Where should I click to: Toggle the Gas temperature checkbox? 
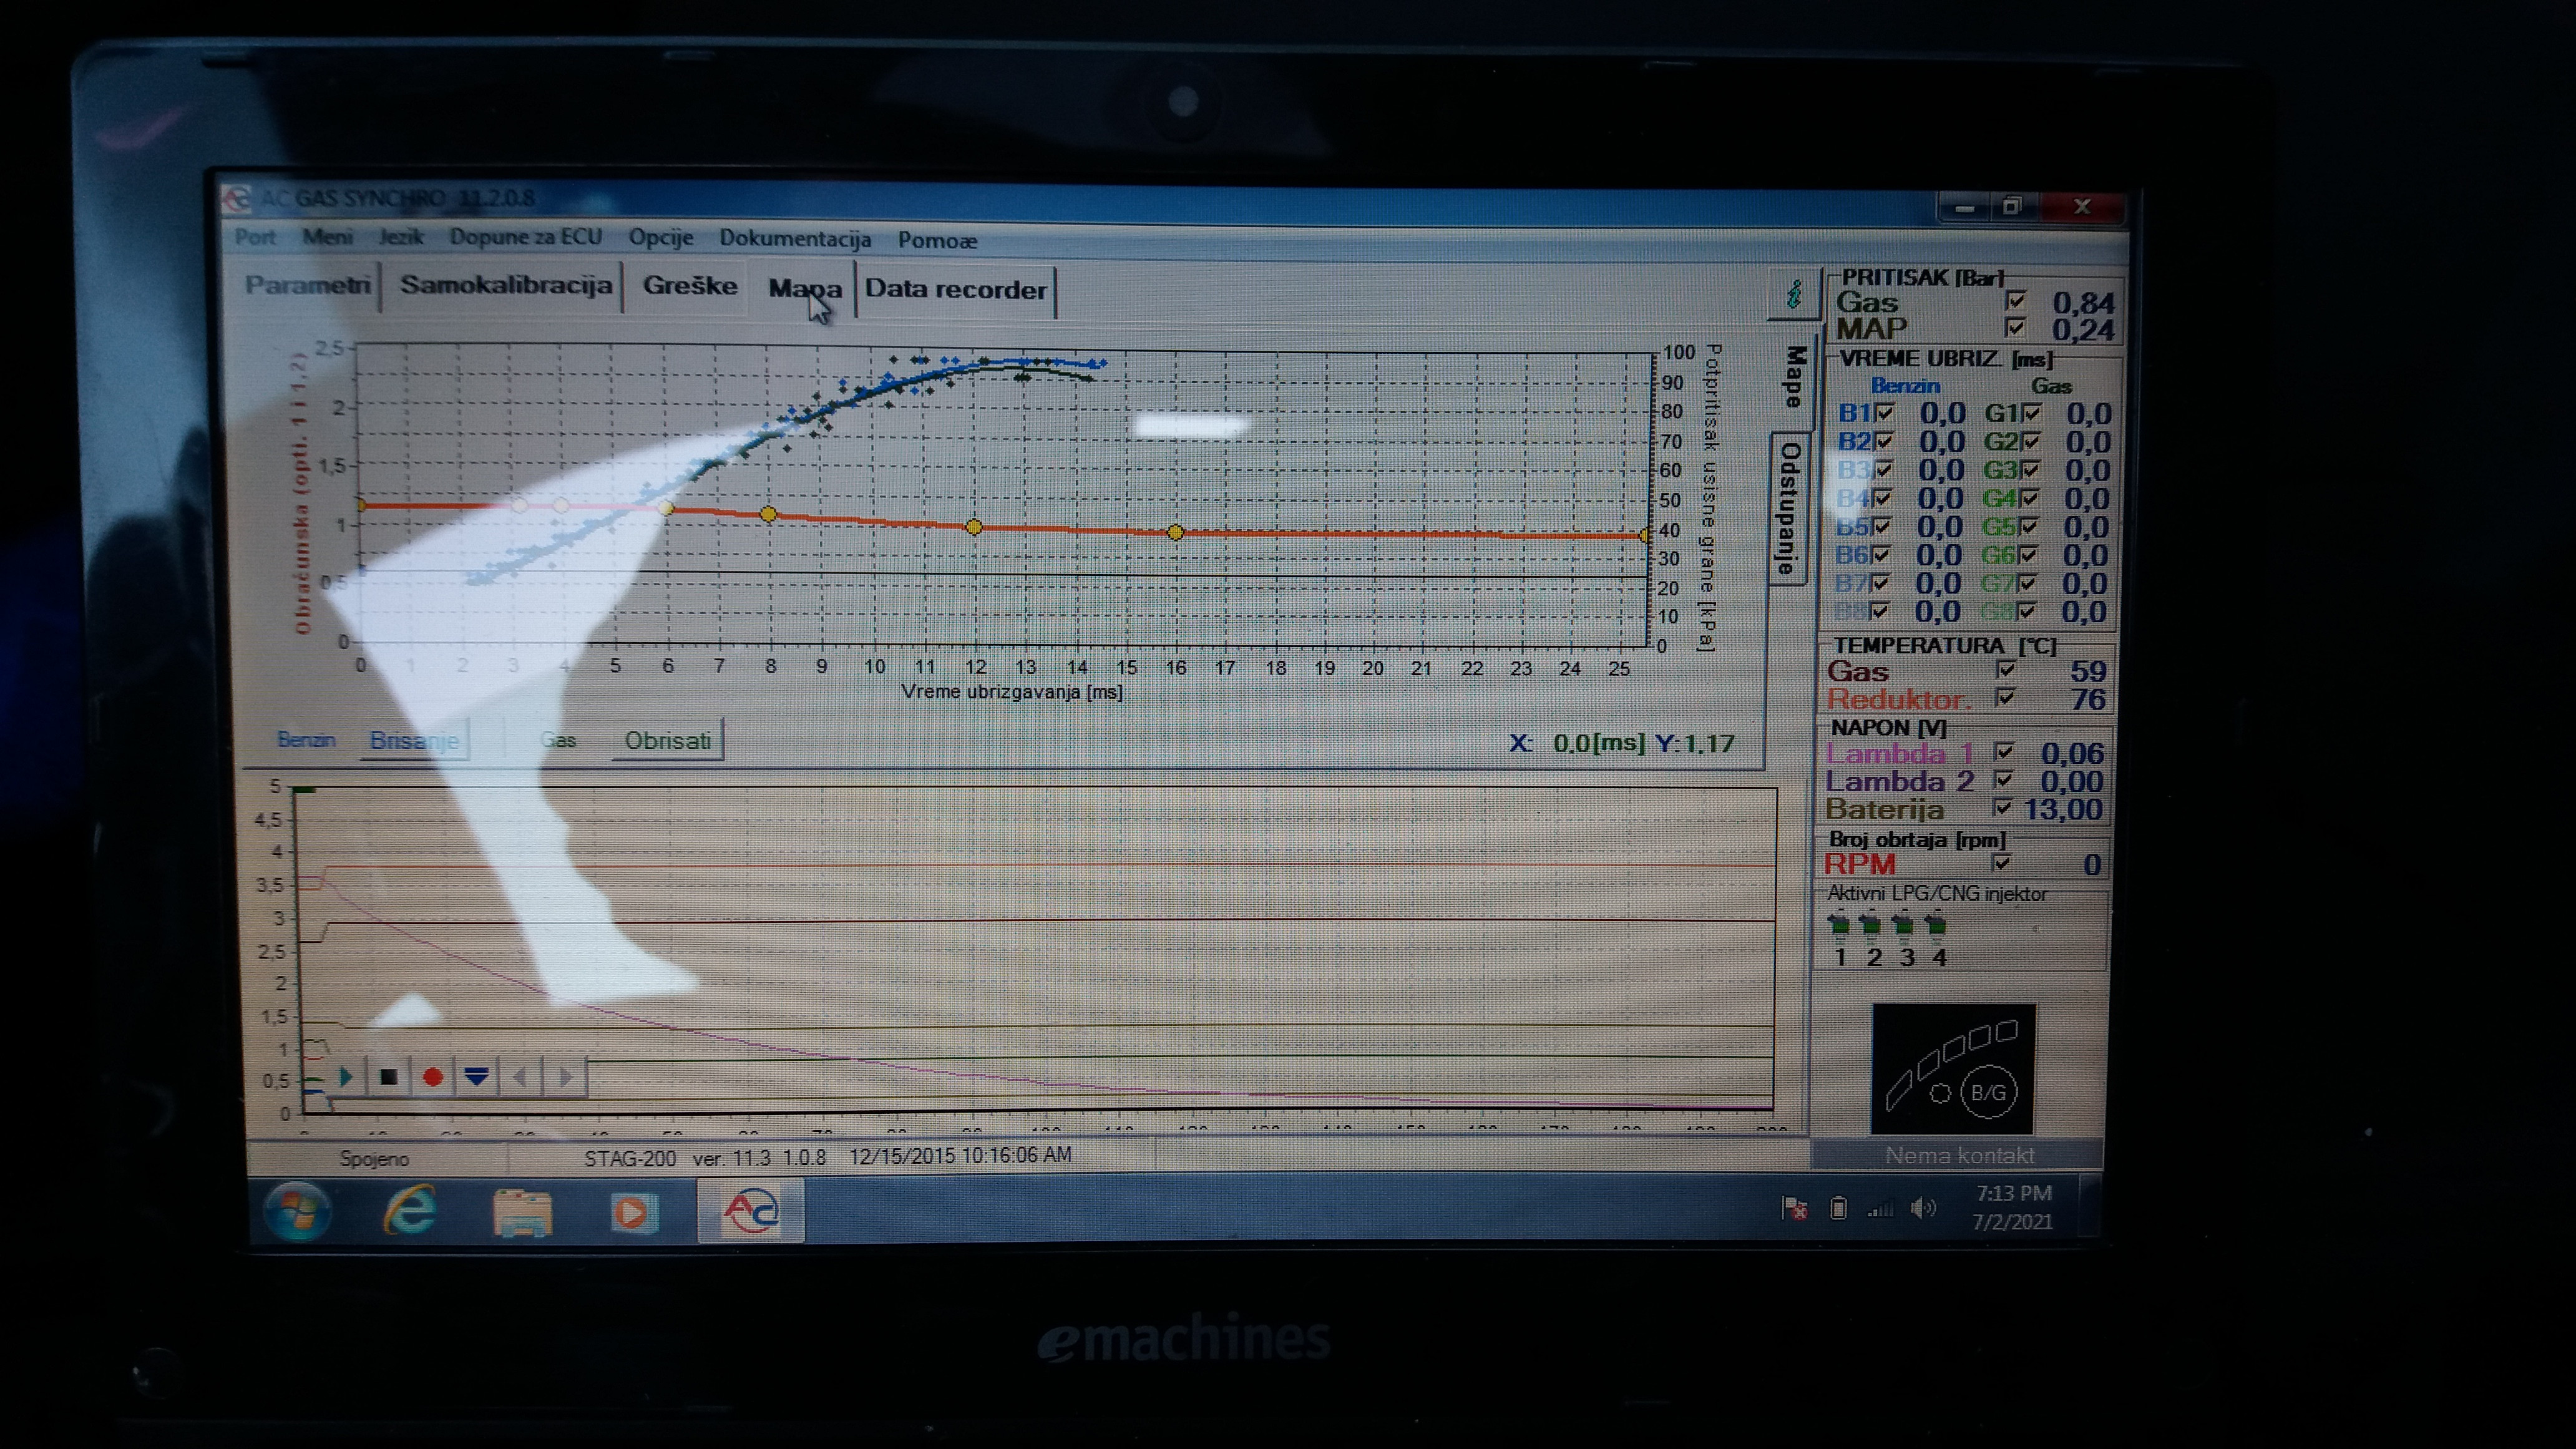click(x=2005, y=669)
